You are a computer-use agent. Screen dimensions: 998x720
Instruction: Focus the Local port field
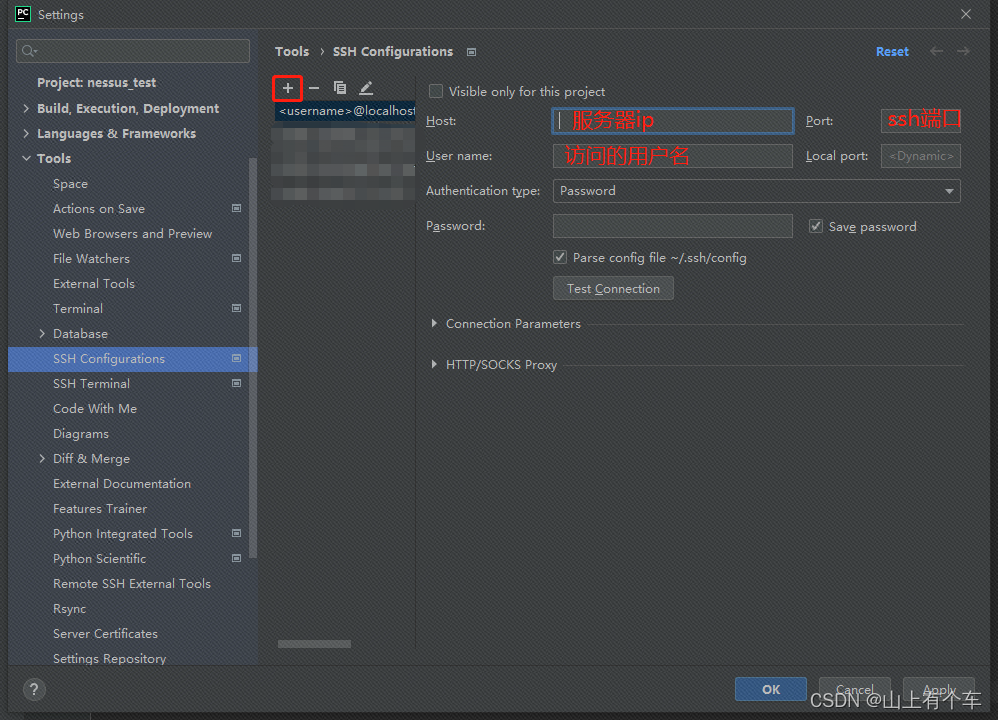(920, 156)
